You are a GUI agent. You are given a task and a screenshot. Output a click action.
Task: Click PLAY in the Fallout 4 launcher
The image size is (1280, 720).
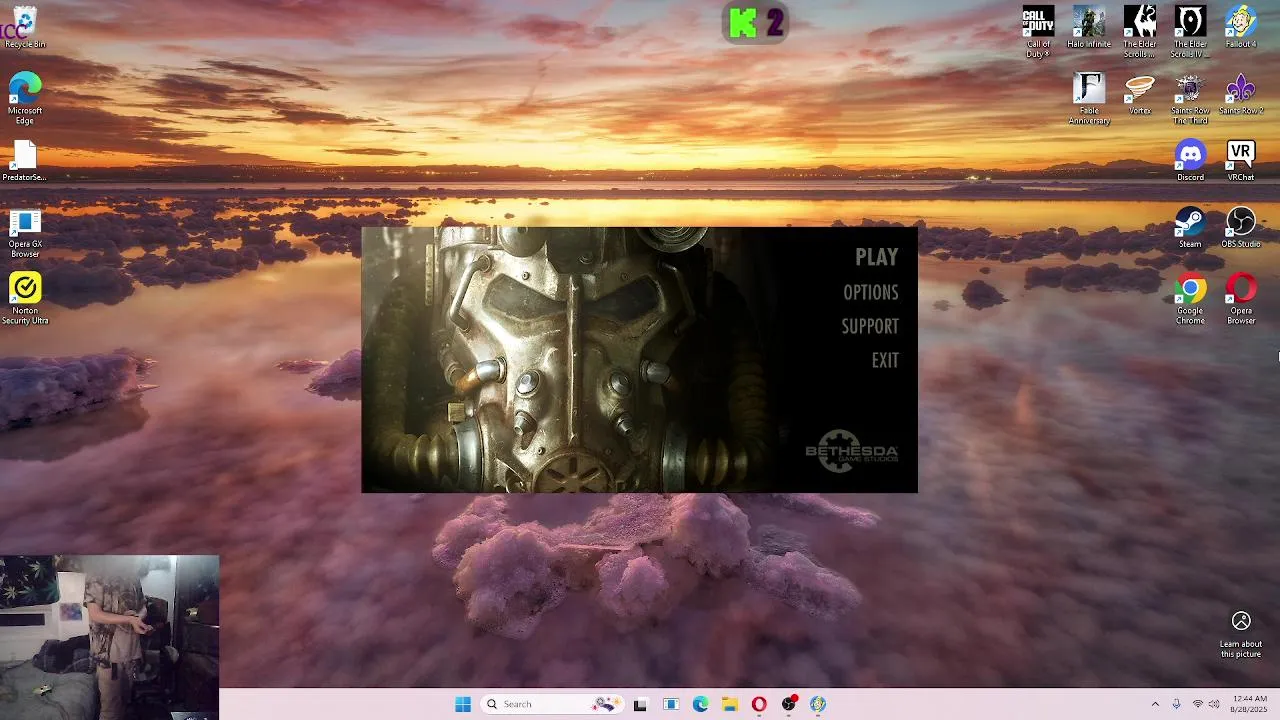(x=876, y=257)
